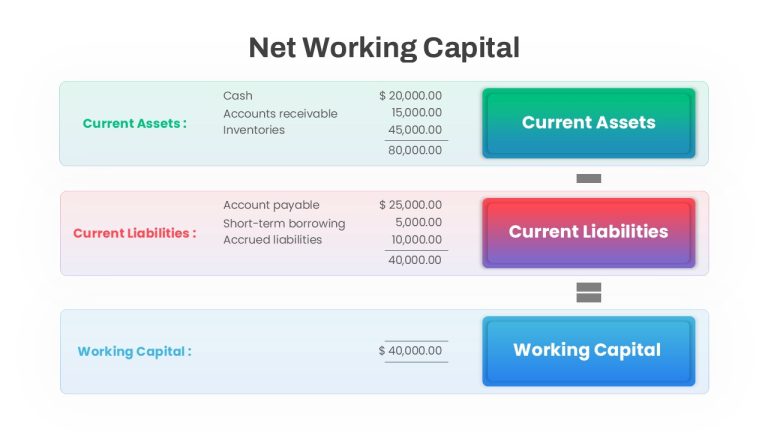Viewport: 768px width, 432px height.
Task: Select the Accounts receivable line item
Action: click(x=280, y=114)
